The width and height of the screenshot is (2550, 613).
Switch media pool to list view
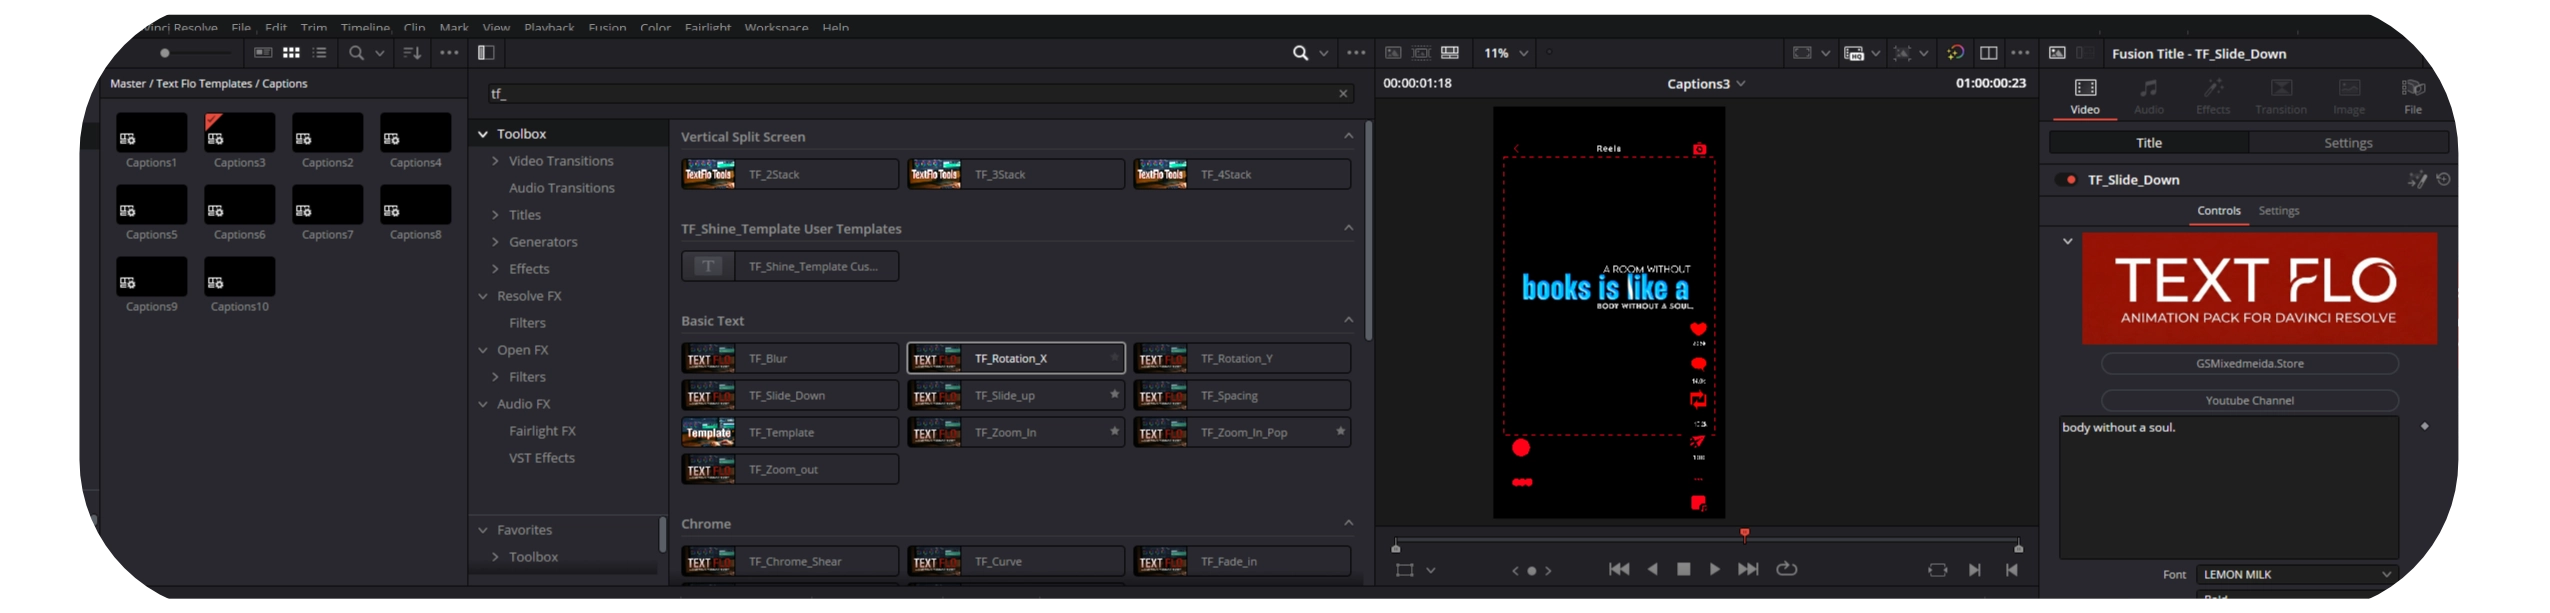click(320, 53)
